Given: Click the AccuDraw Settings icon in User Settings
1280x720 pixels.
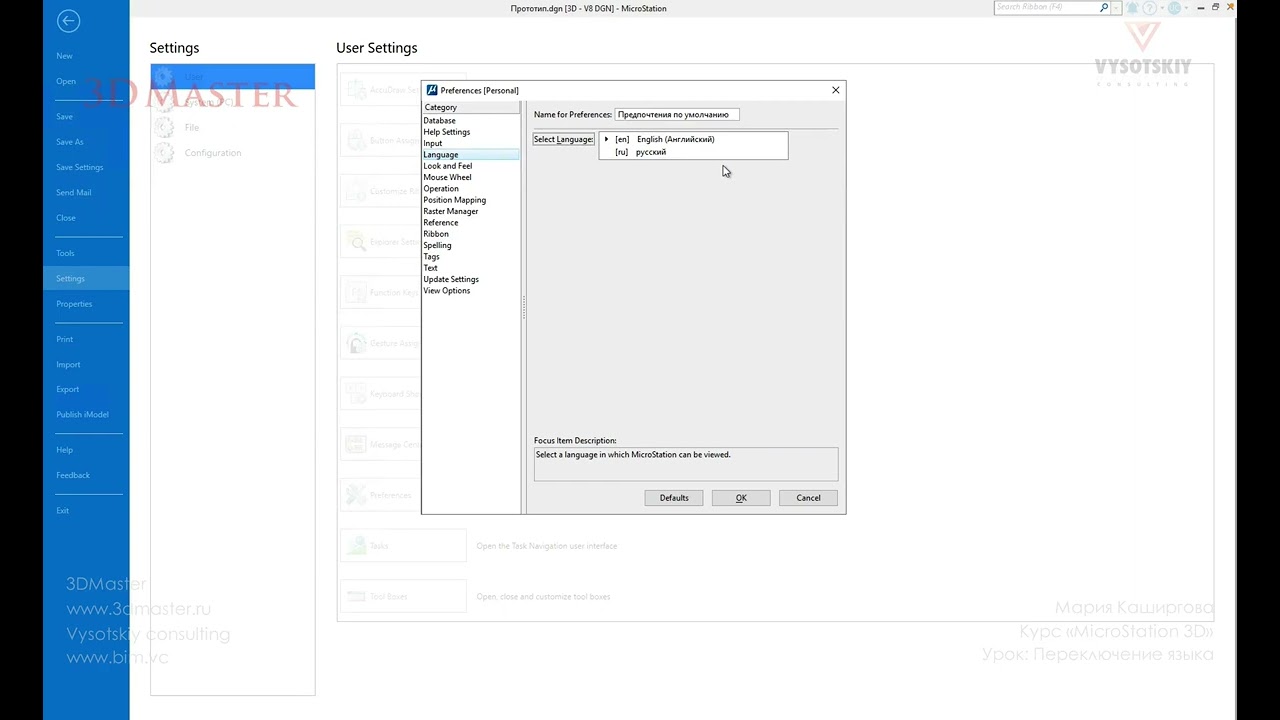Looking at the screenshot, I should coord(356,90).
